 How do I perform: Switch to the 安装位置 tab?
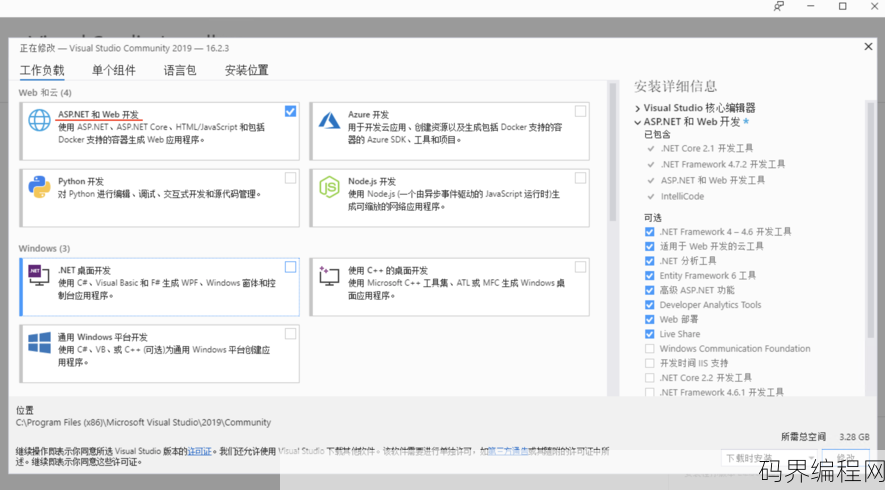tap(247, 71)
